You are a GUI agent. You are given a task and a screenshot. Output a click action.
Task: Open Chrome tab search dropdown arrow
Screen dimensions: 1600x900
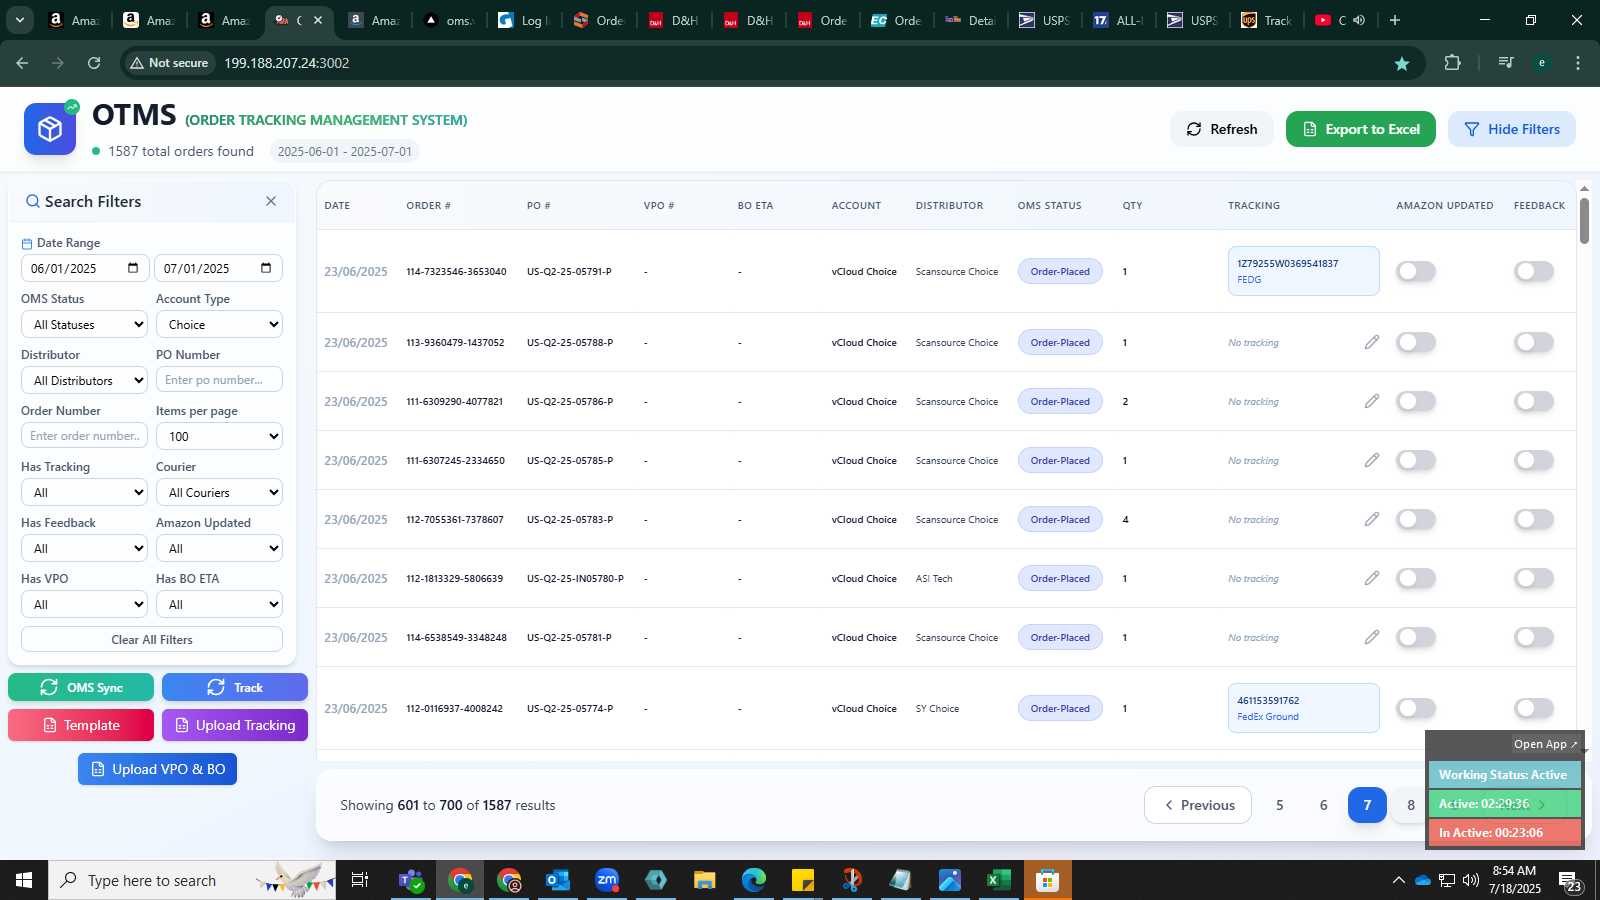point(19,20)
